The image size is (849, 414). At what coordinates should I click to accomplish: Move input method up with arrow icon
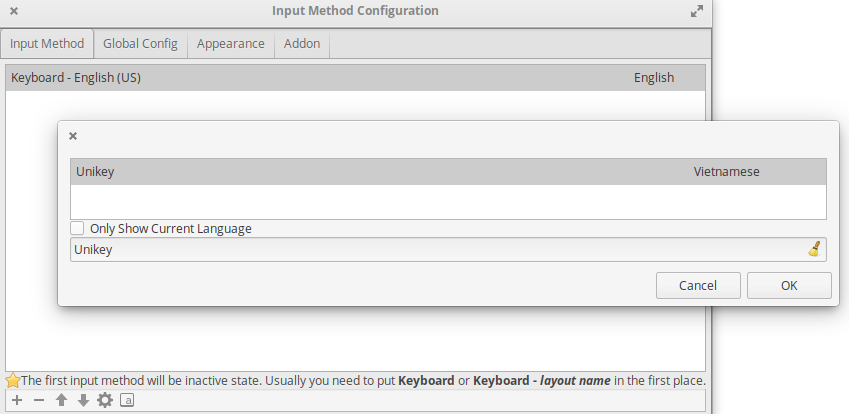click(x=61, y=400)
